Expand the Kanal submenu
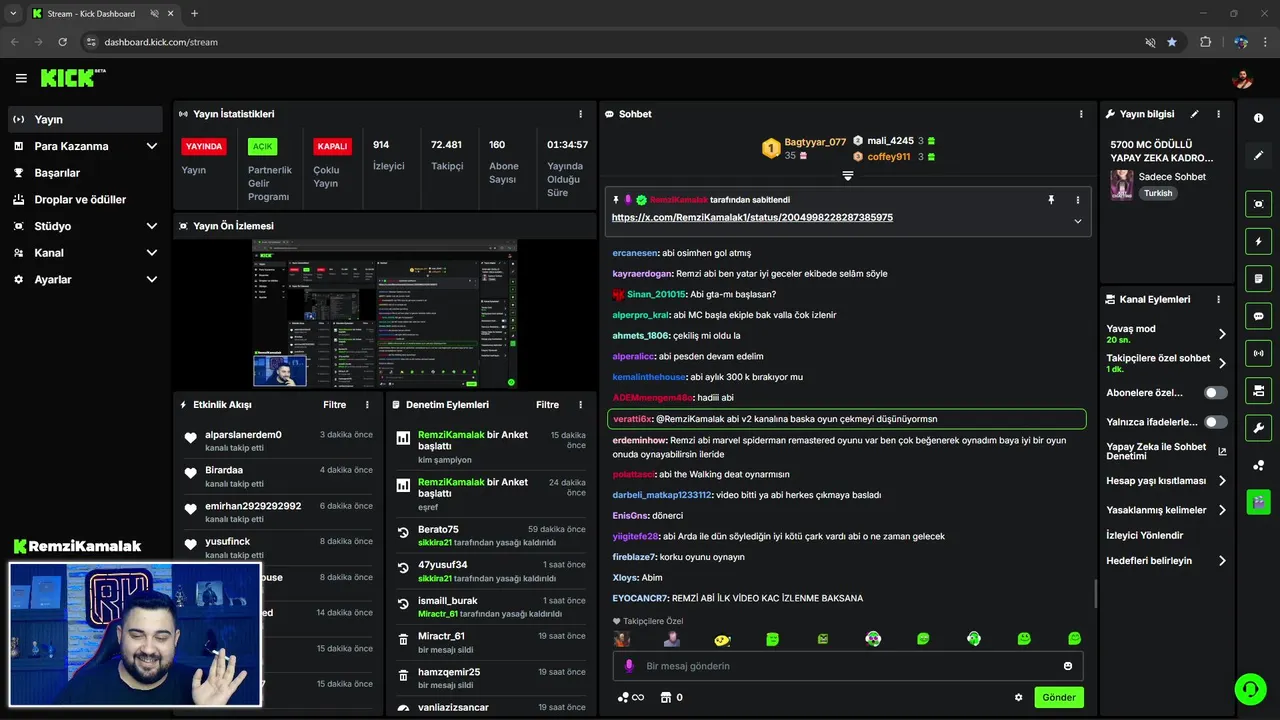 pos(152,253)
